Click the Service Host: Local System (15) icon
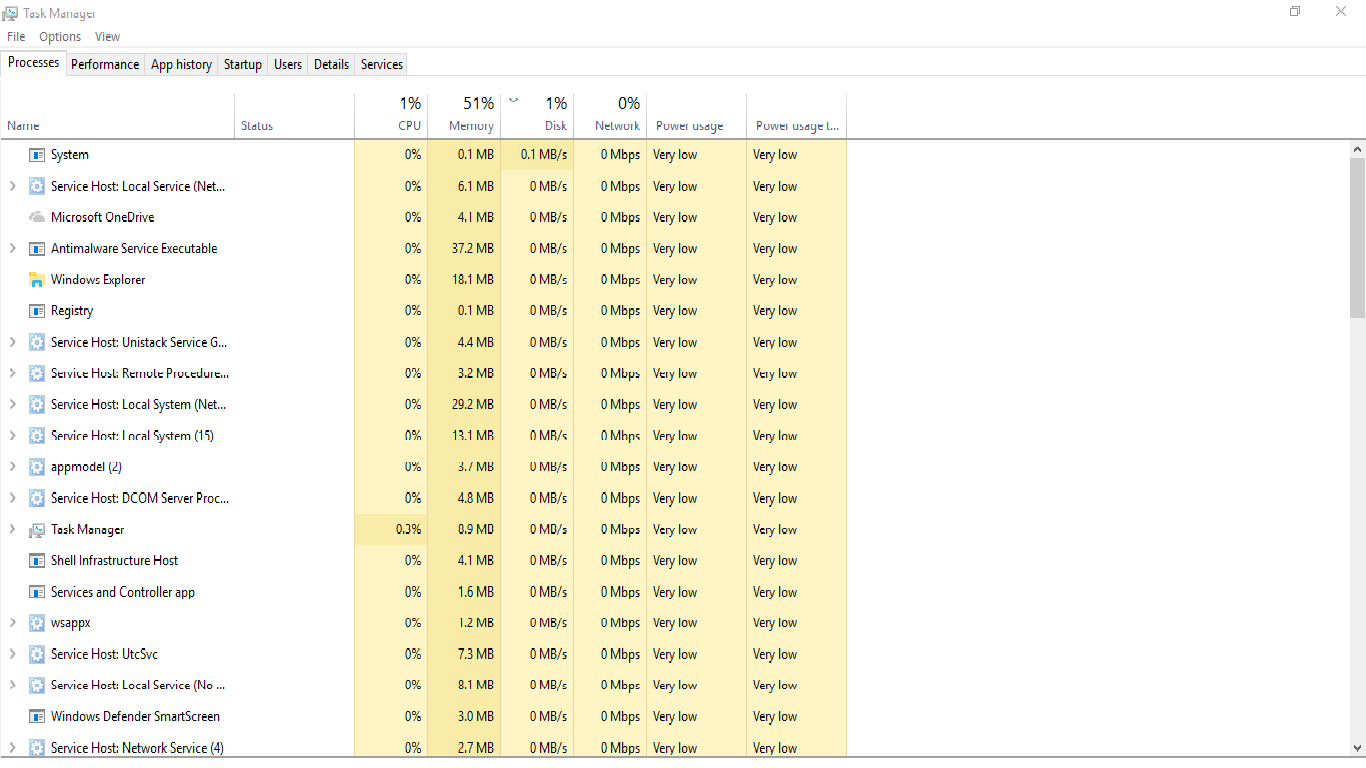This screenshot has width=1366, height=768. (37, 436)
